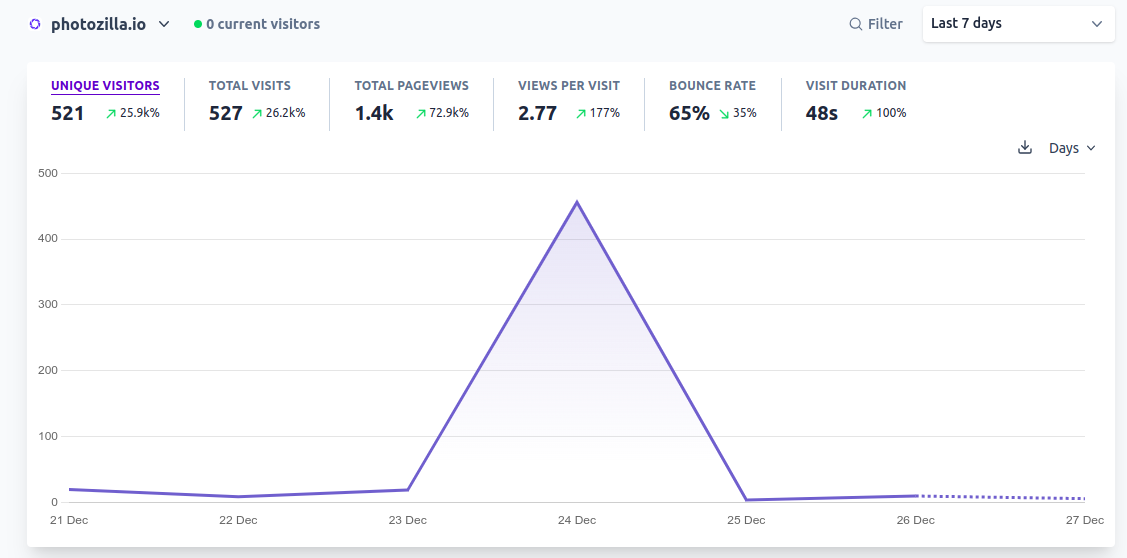Click the 0 current visitors link
The image size is (1127, 558).
263,24
